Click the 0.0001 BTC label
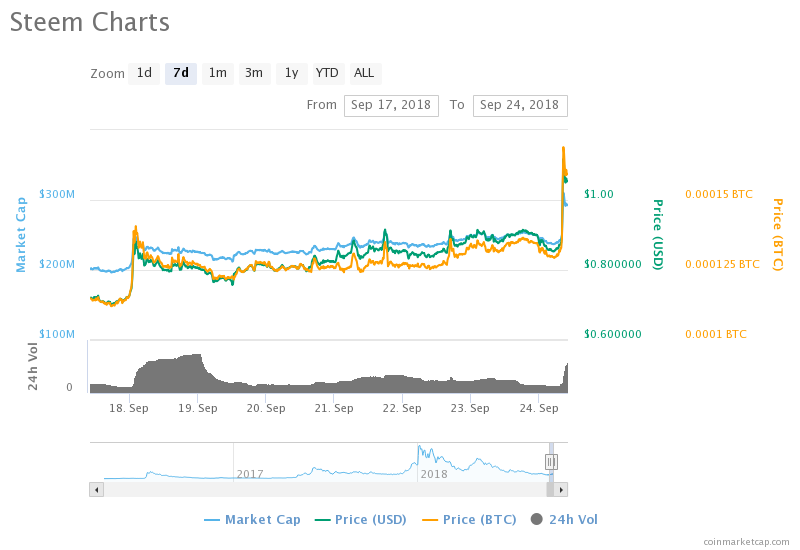The height and width of the screenshot is (550, 800). point(716,334)
